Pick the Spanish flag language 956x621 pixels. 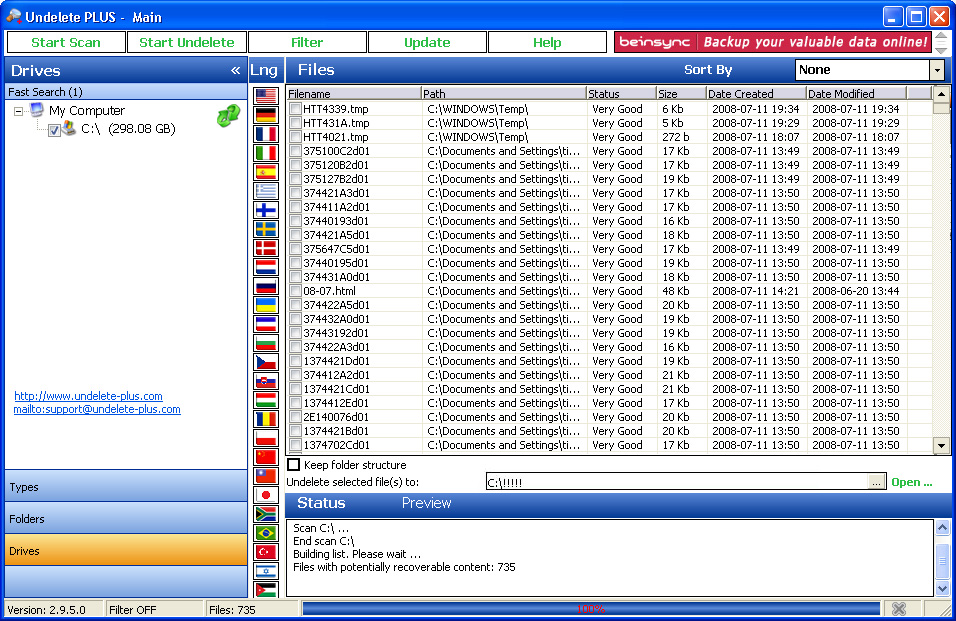pos(266,172)
